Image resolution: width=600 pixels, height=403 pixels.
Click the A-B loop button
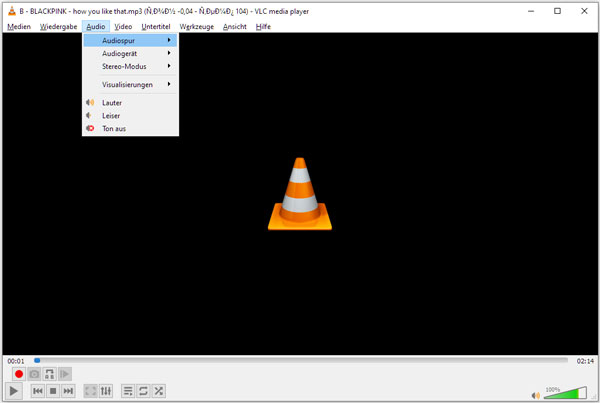click(x=50, y=373)
